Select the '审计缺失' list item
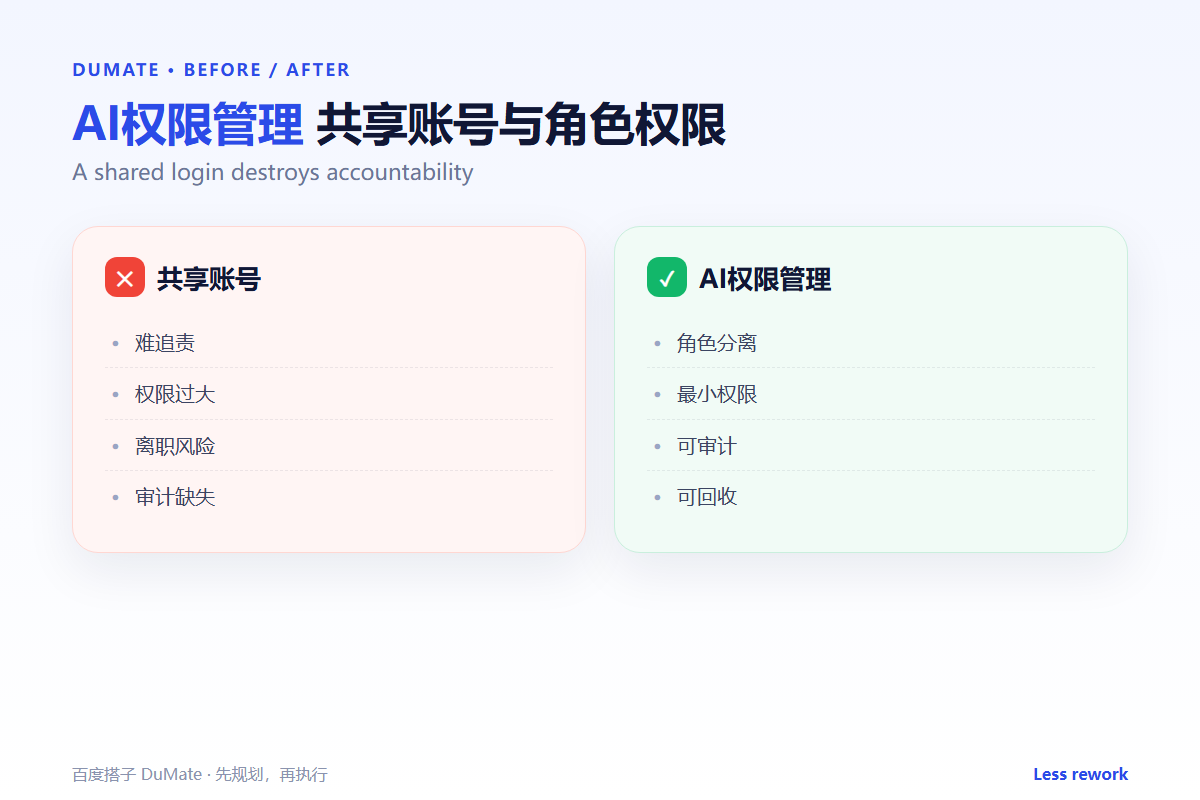 [329, 497]
